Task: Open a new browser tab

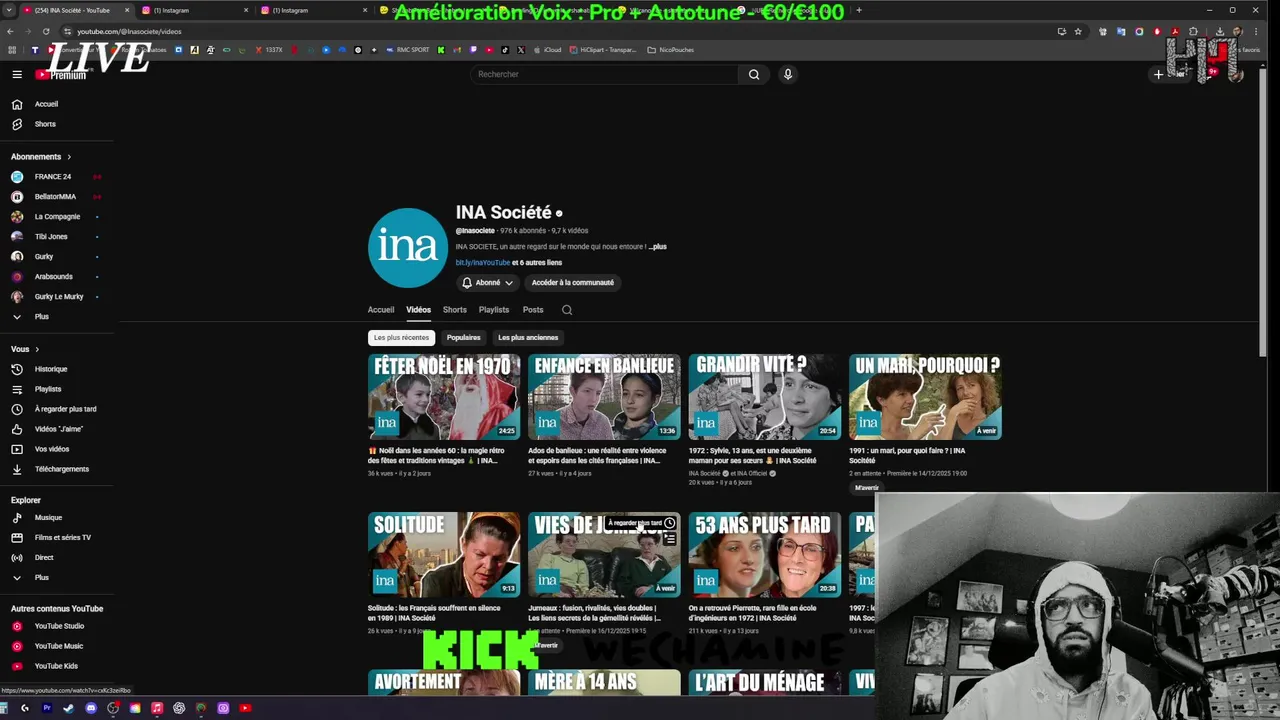Action: click(x=859, y=10)
